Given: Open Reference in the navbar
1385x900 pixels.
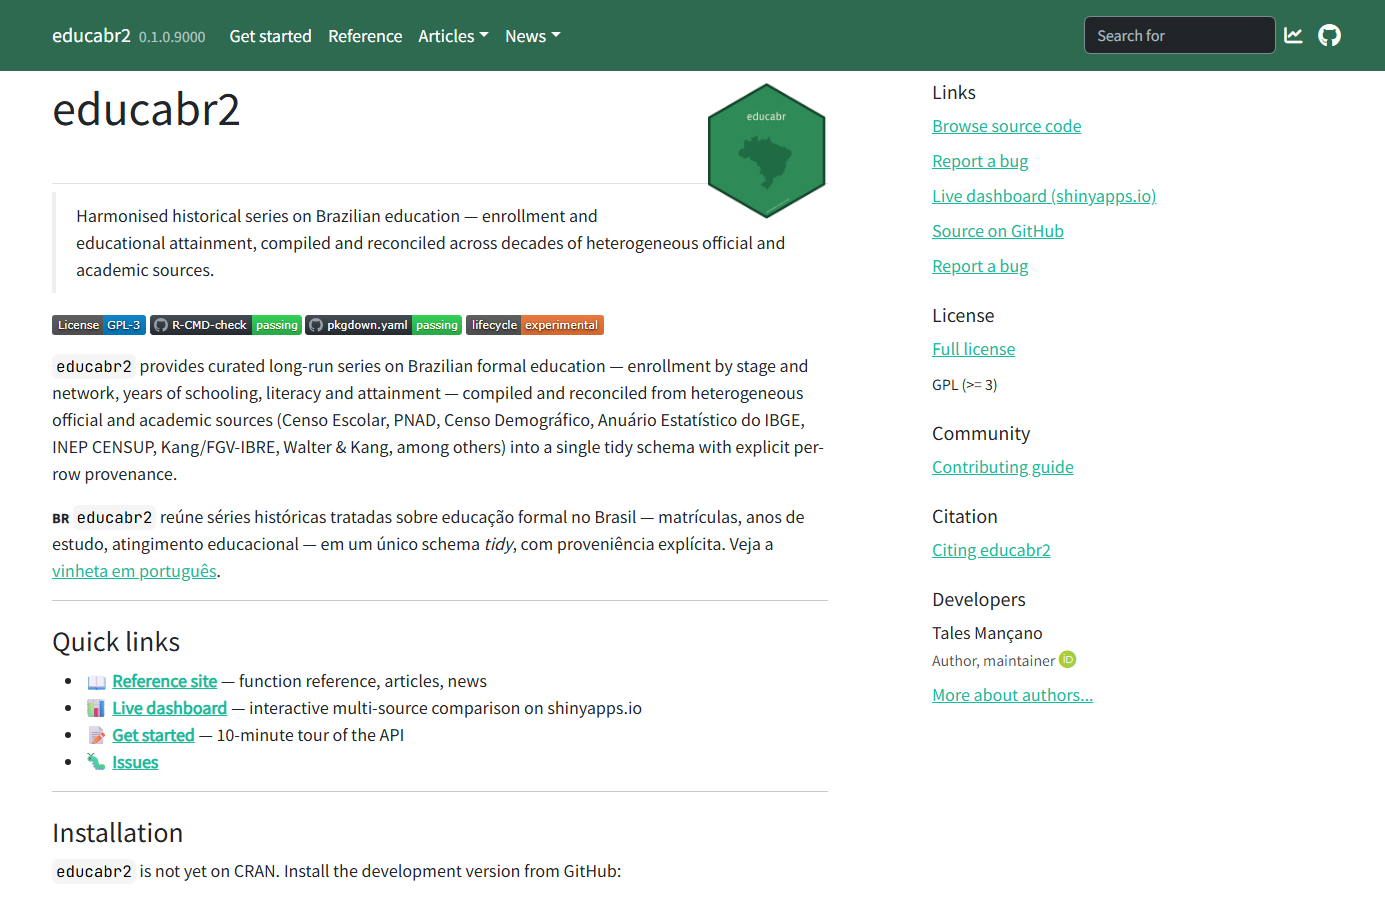Looking at the screenshot, I should (365, 36).
